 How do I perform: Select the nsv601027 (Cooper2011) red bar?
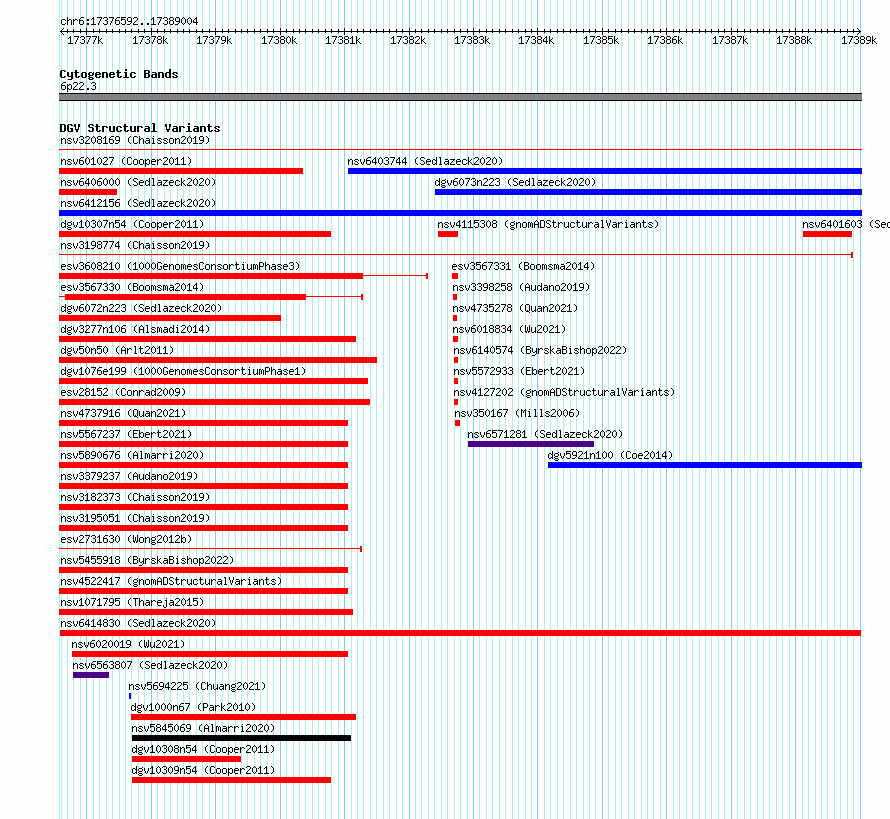click(181, 171)
